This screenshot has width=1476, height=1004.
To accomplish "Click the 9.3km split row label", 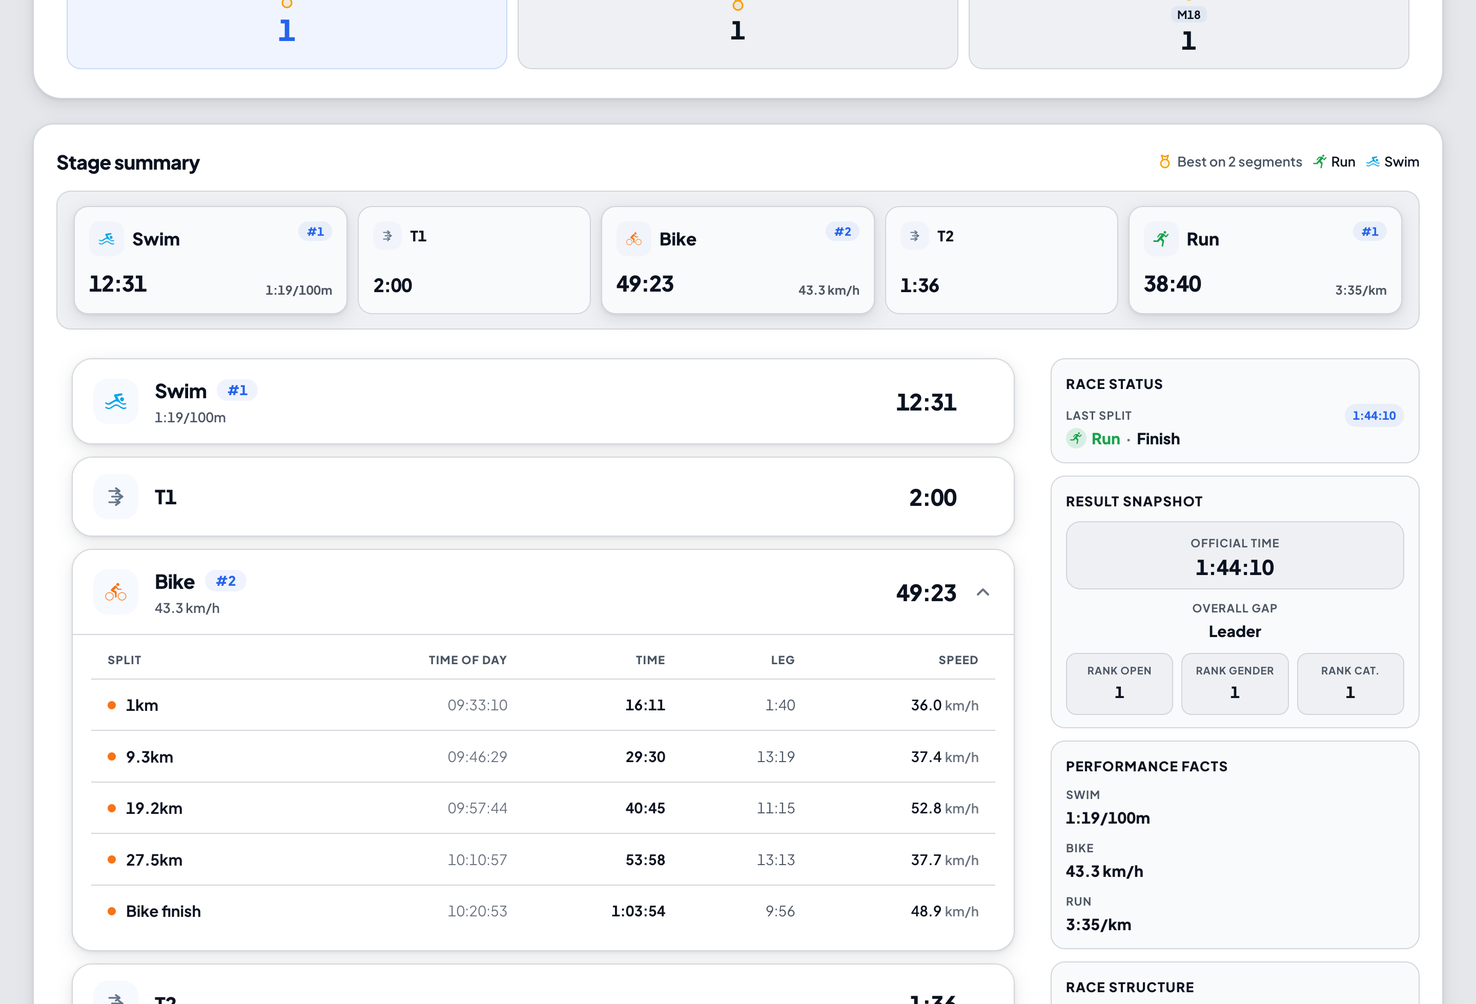I will click(x=149, y=757).
